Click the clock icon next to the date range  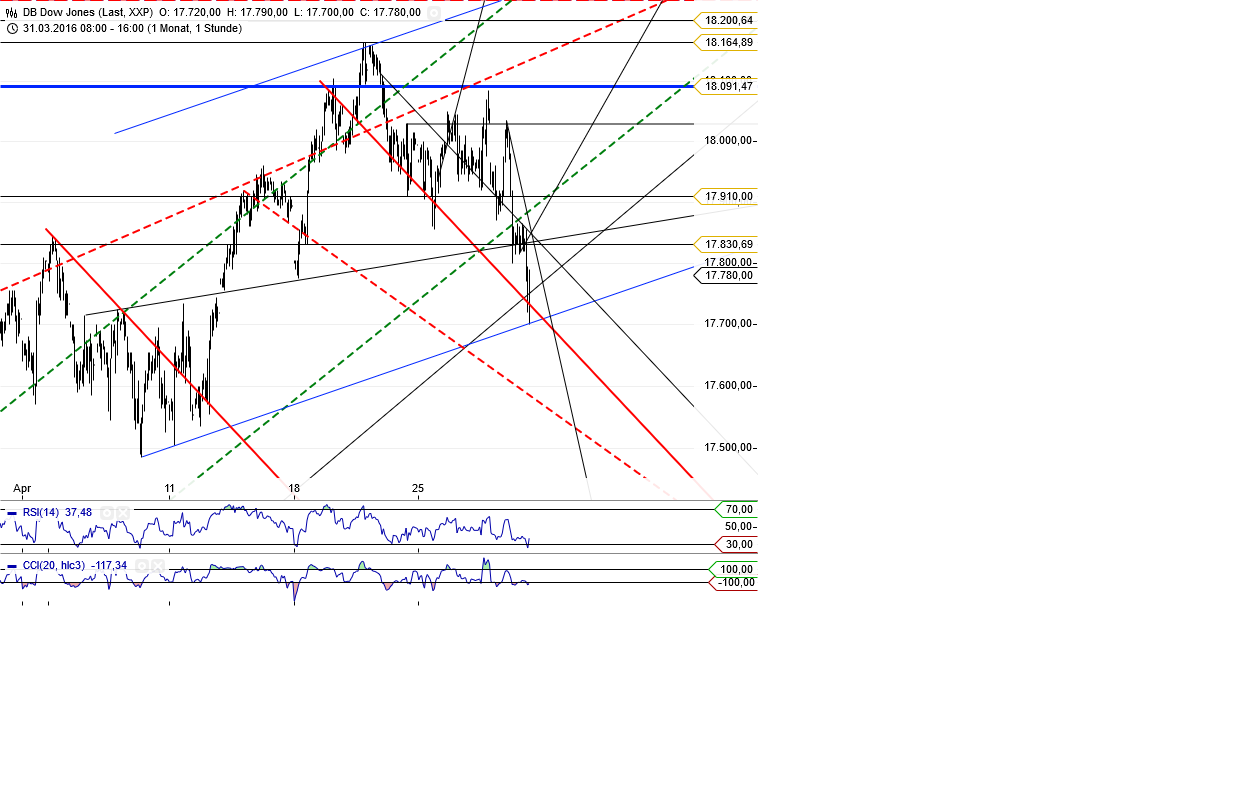[13, 28]
